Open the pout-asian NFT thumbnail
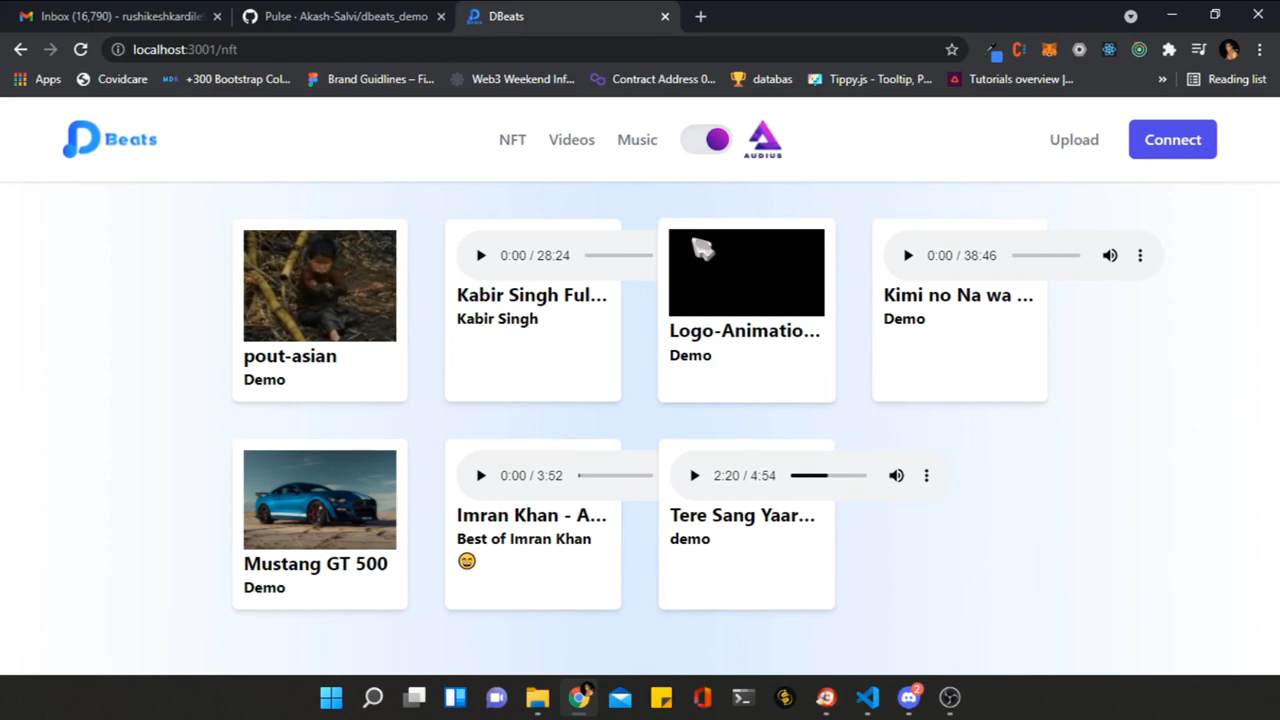1280x720 pixels. tap(320, 286)
